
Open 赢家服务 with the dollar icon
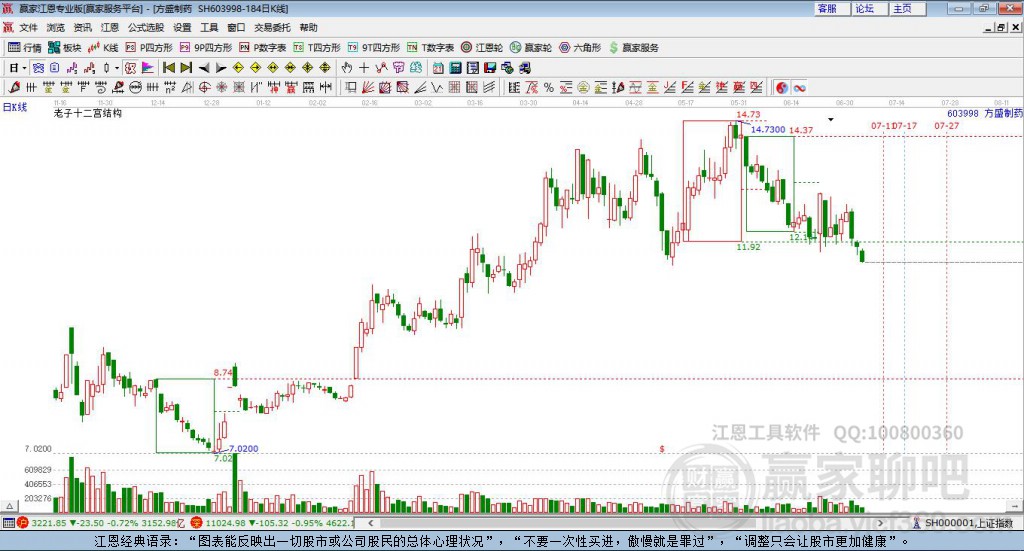pyautogui.click(x=633, y=48)
